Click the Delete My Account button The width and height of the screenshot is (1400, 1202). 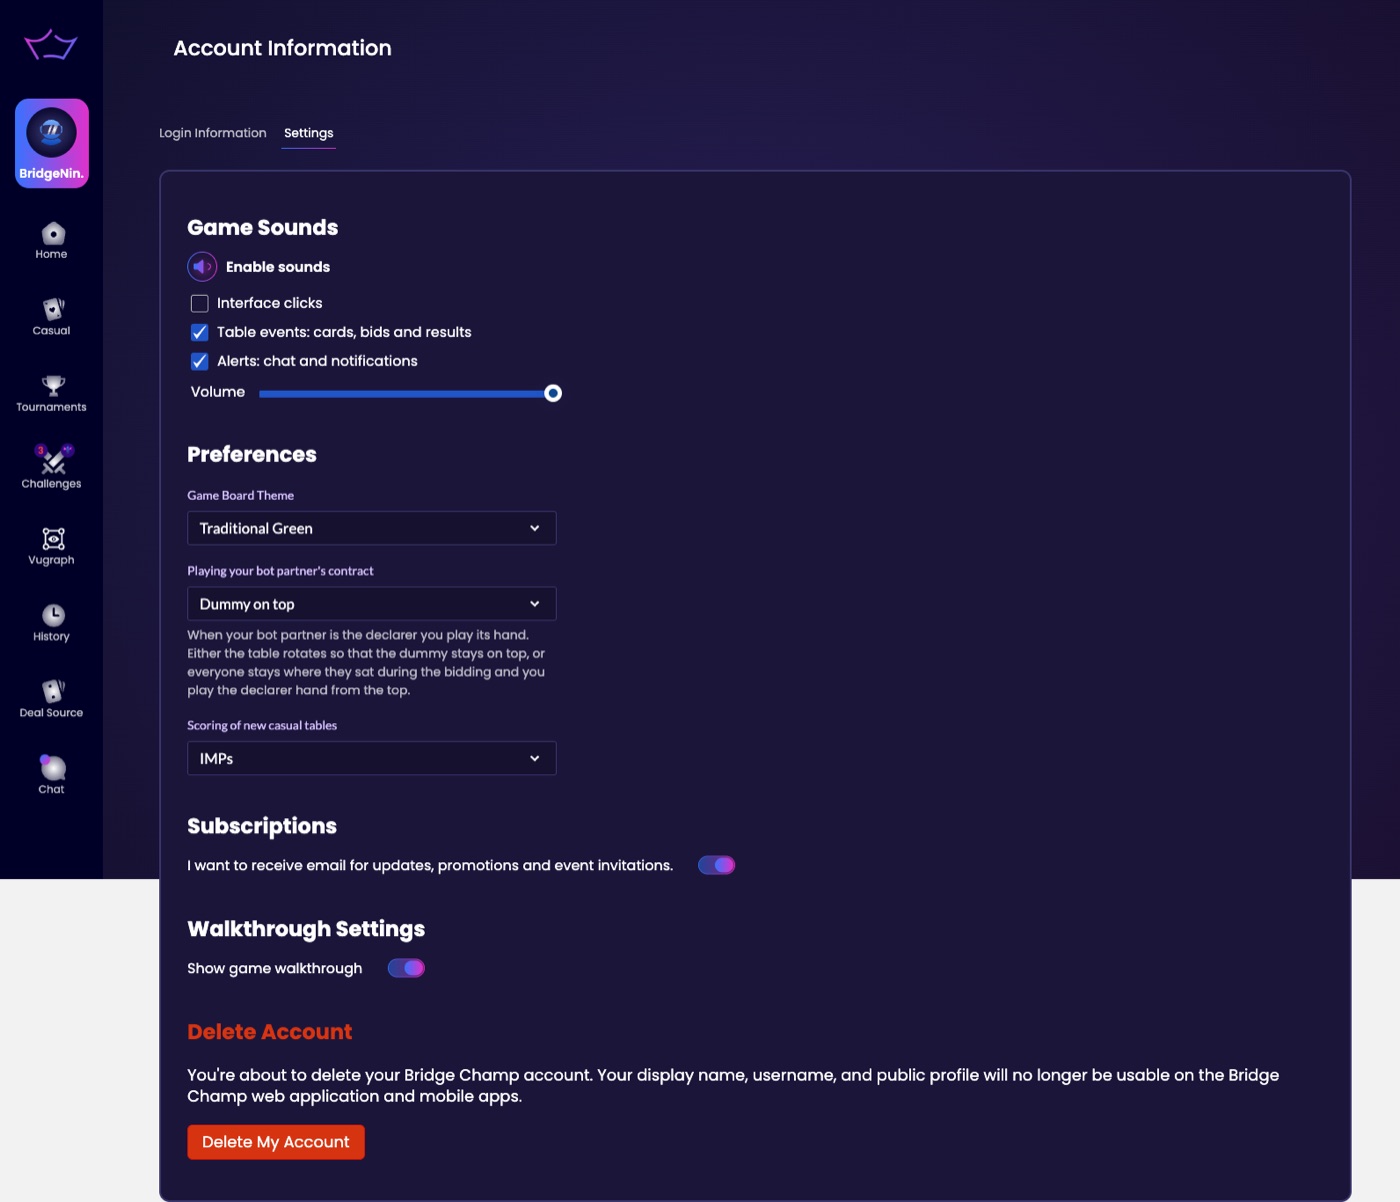click(276, 1142)
